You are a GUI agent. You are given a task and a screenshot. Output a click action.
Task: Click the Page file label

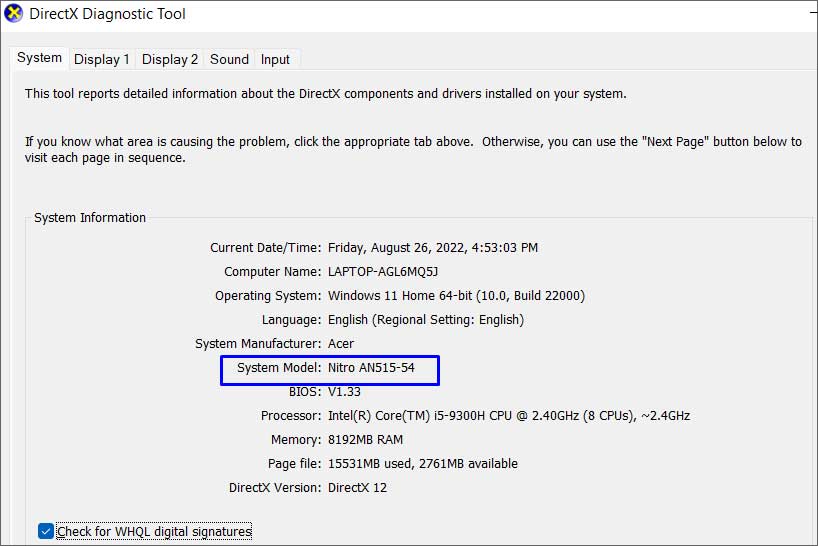(295, 464)
